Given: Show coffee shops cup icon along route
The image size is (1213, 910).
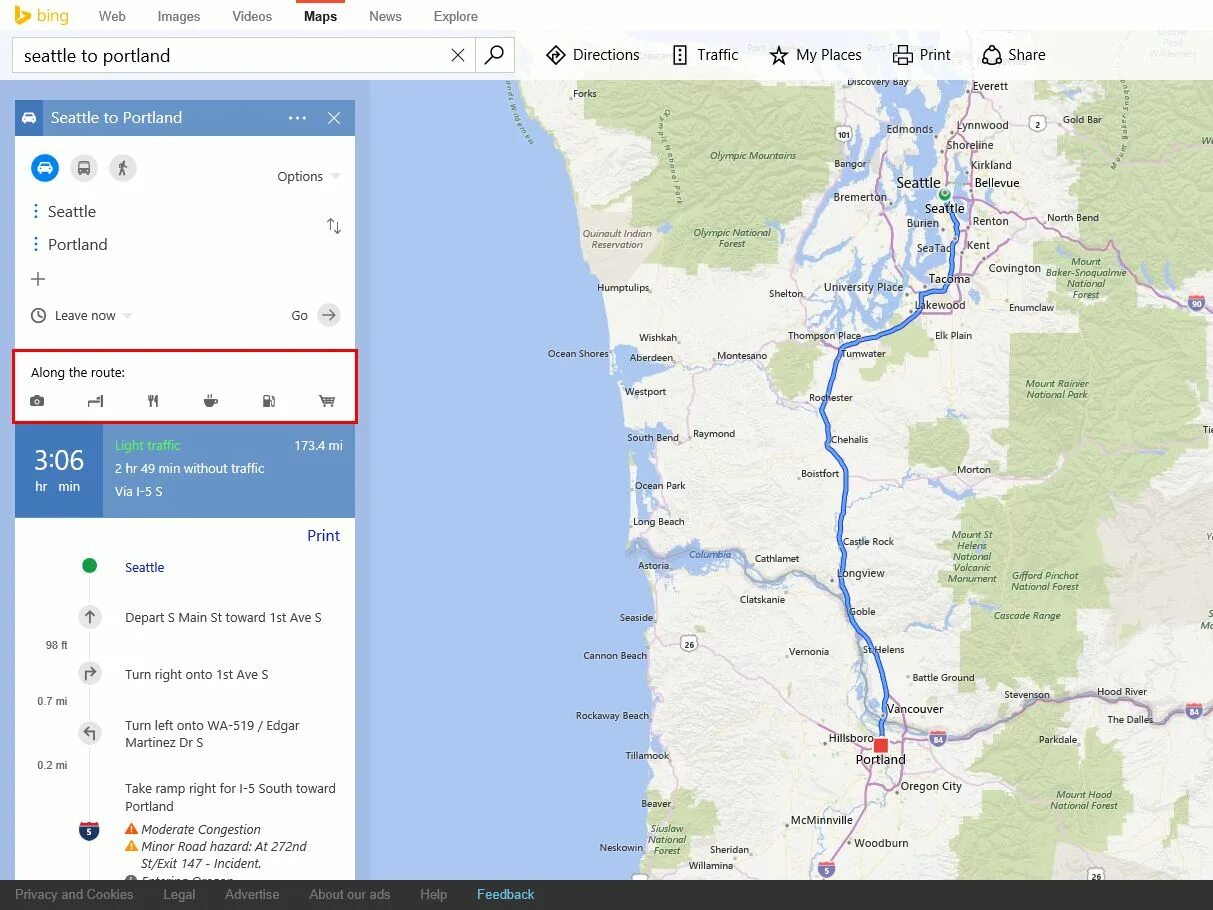Looking at the screenshot, I should (210, 401).
